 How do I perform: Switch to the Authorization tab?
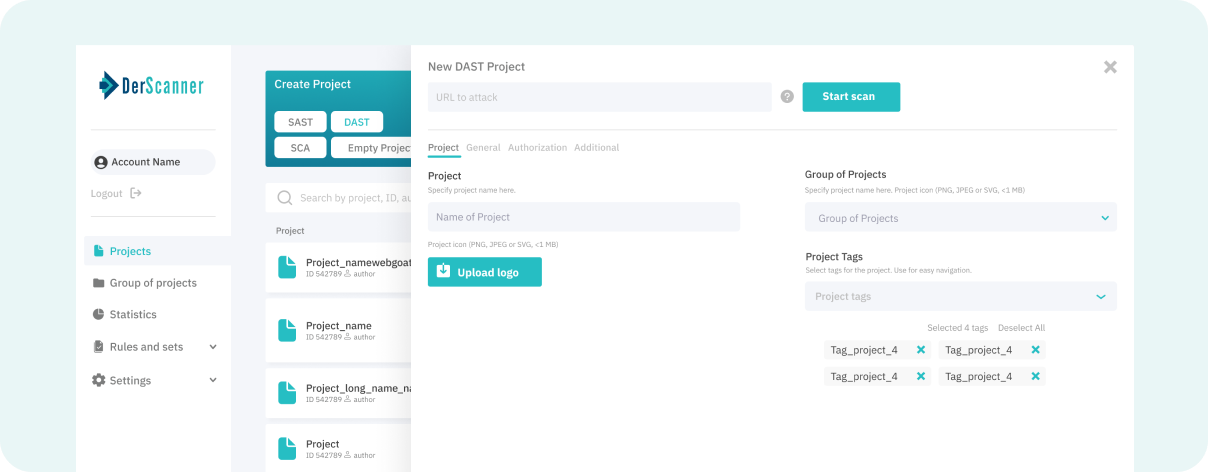(x=537, y=148)
